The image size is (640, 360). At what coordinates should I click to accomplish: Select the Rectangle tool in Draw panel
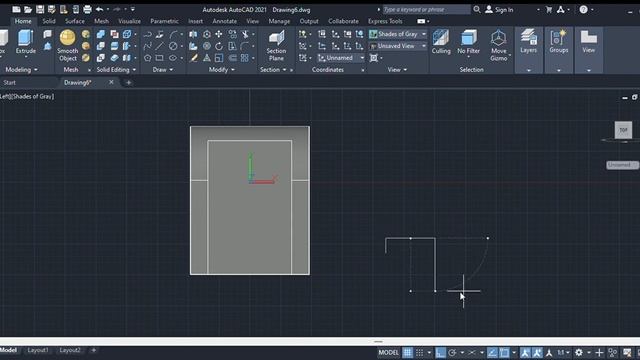pos(160,58)
